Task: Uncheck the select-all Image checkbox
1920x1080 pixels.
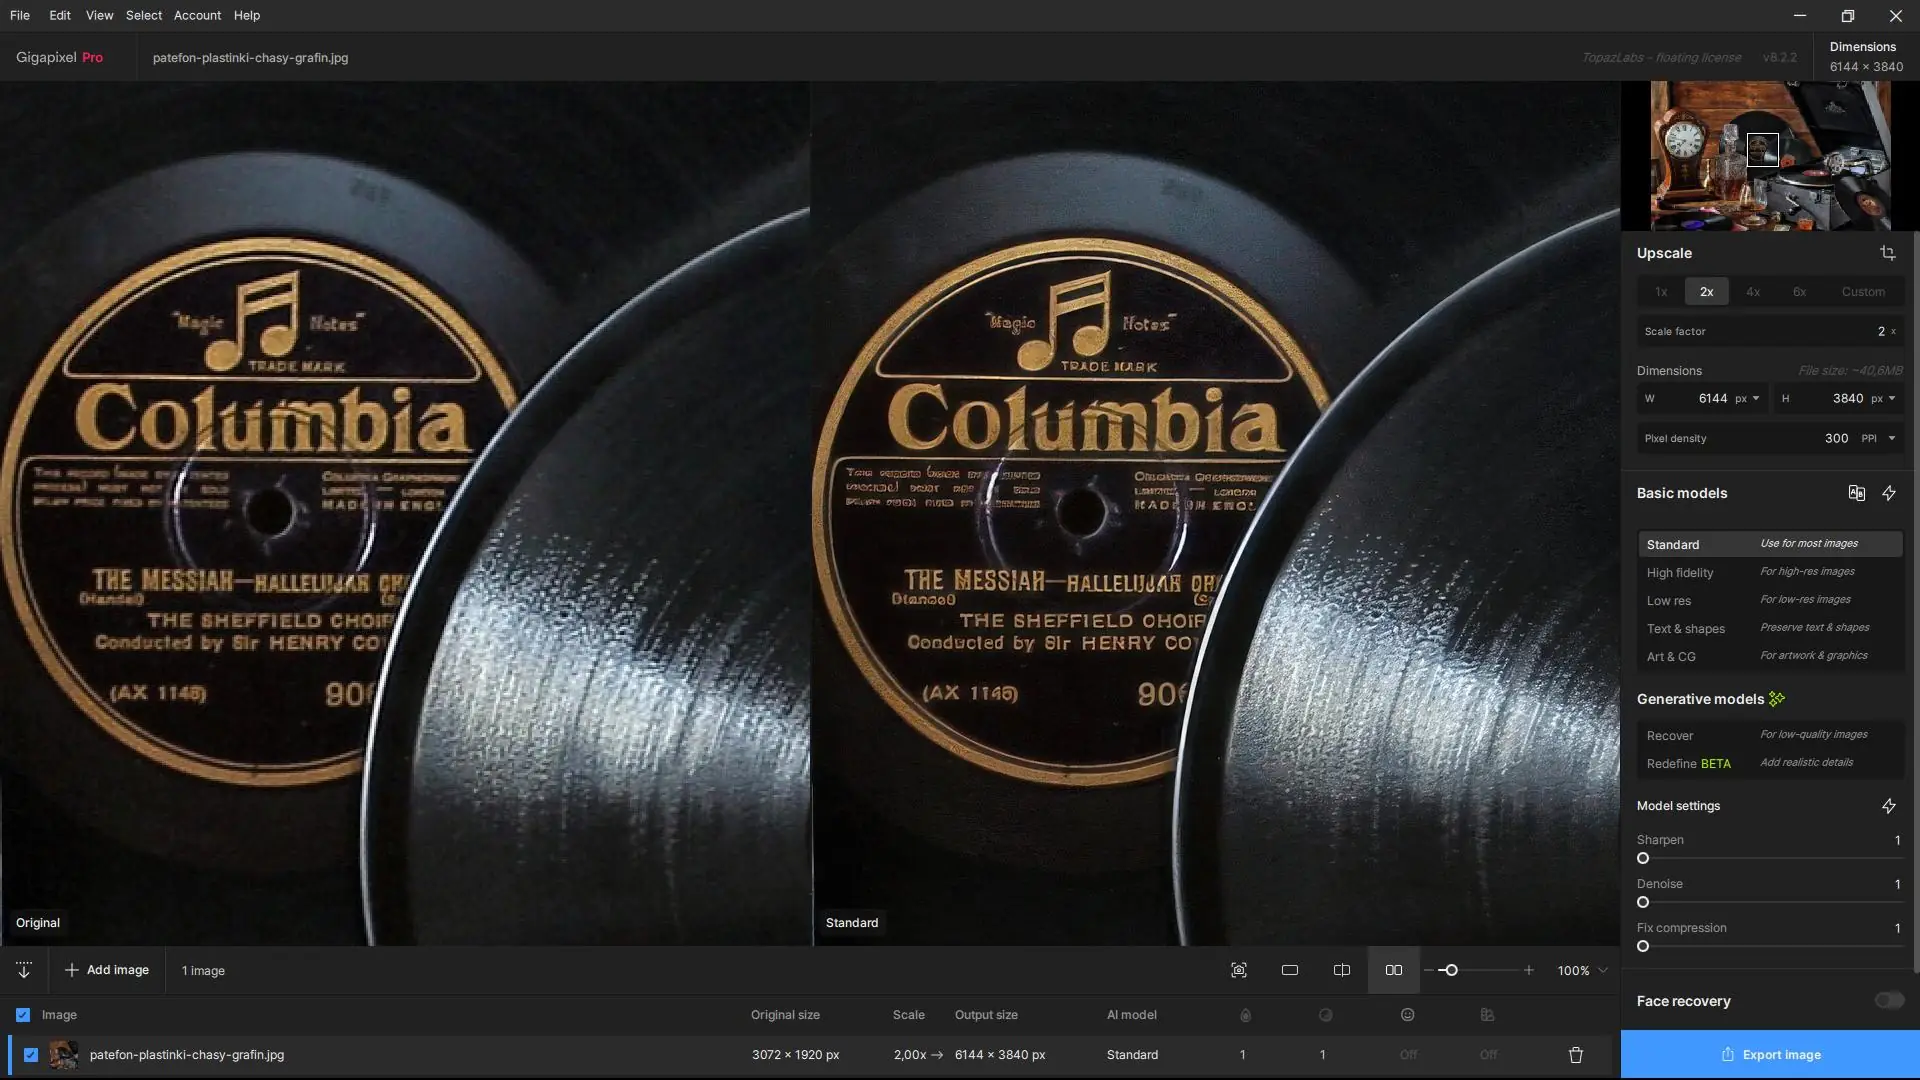Action: [x=23, y=1015]
